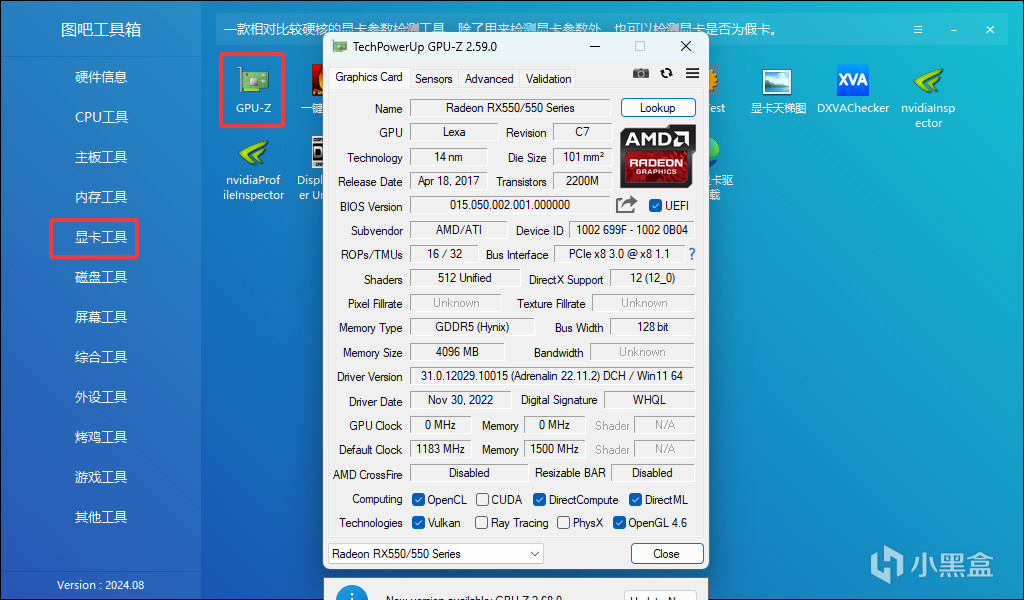Click the Default Clock 1183 MHz value

click(x=441, y=449)
